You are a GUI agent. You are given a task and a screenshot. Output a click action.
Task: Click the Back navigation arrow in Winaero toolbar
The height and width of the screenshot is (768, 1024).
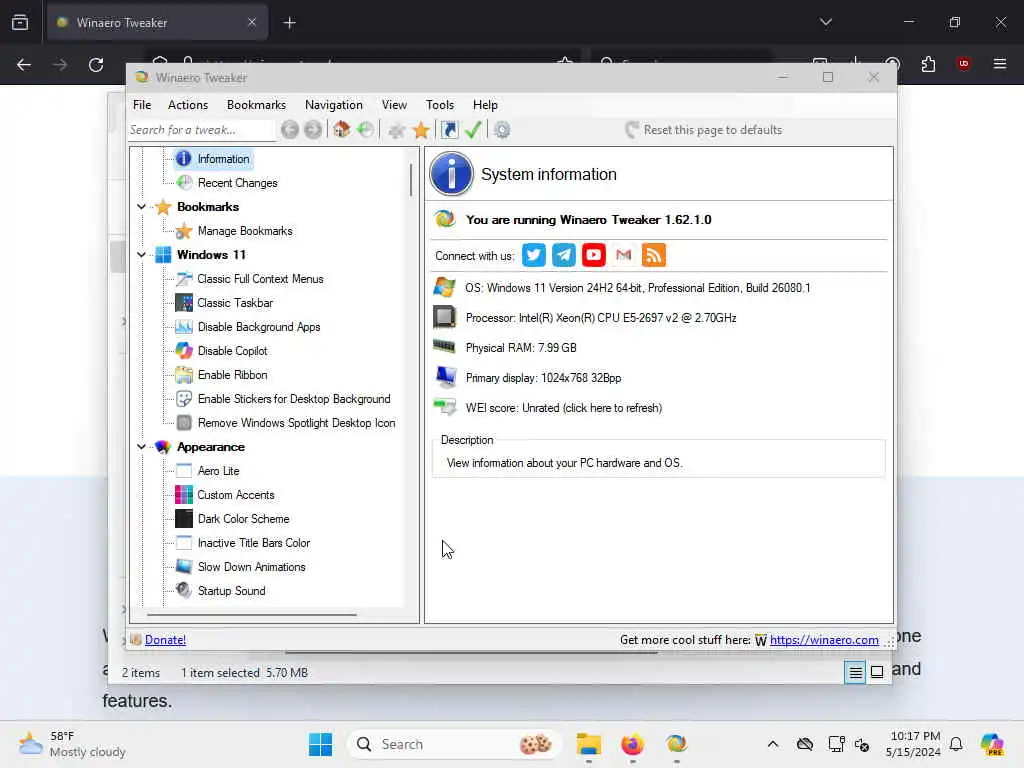[290, 130]
